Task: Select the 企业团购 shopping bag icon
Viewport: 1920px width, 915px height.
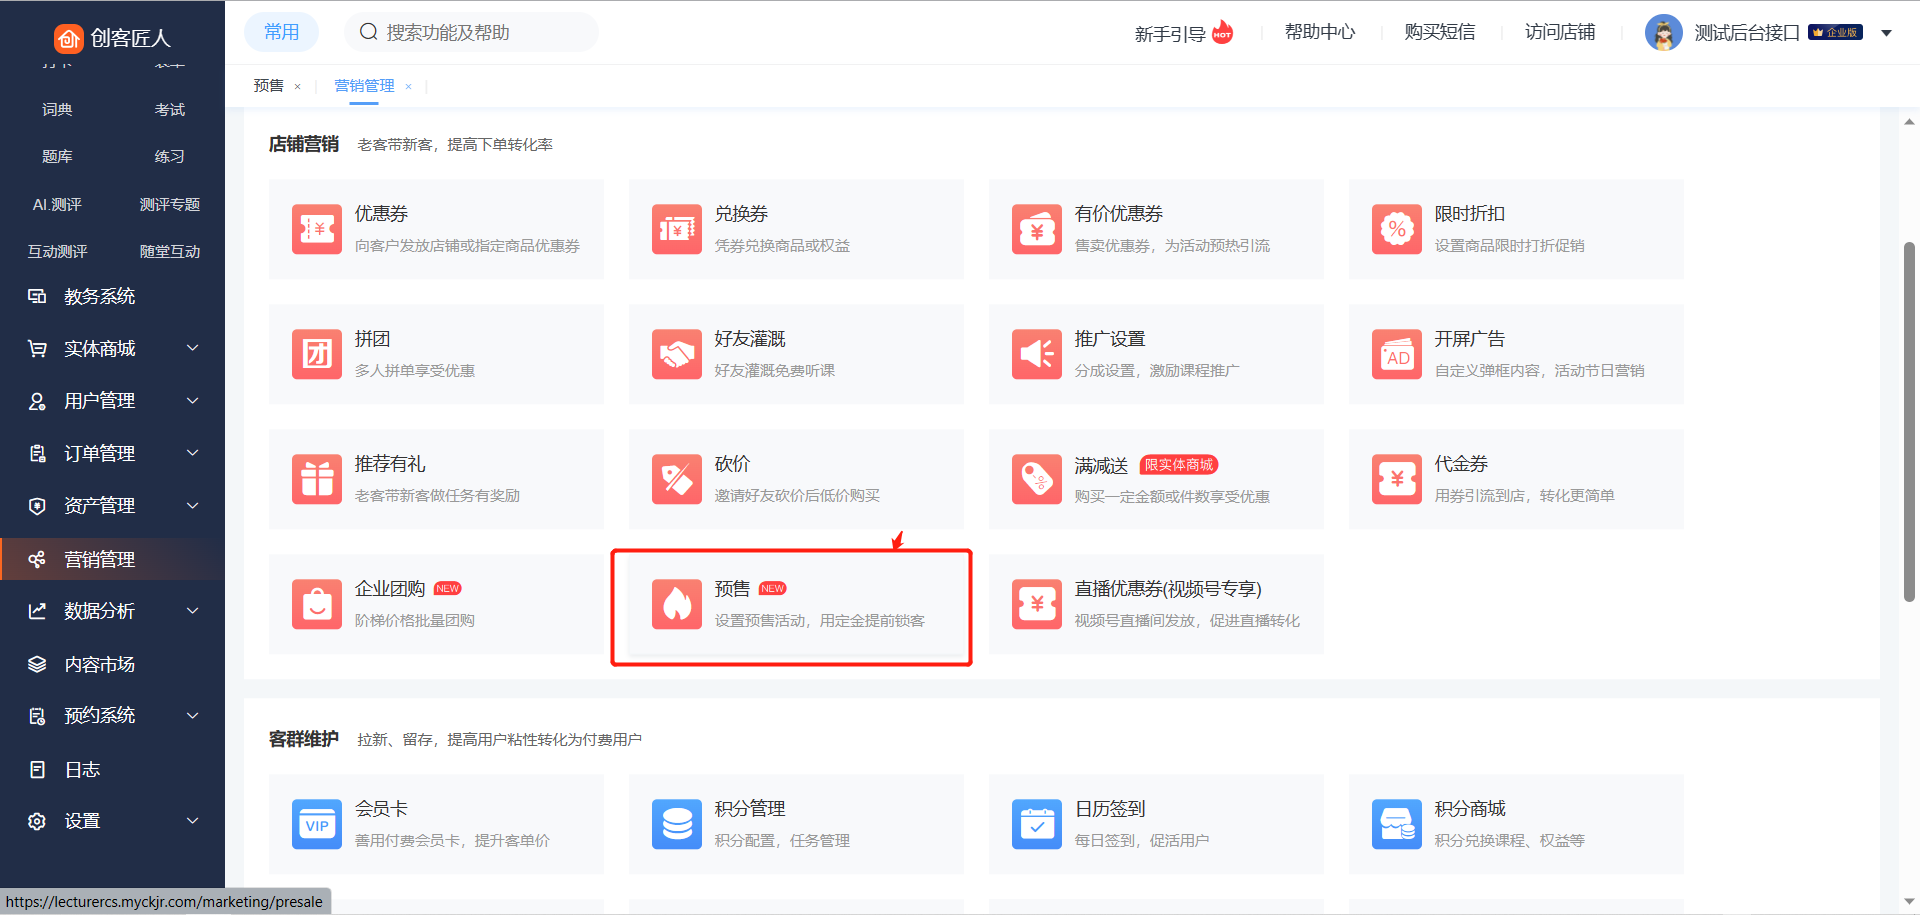Action: point(316,604)
